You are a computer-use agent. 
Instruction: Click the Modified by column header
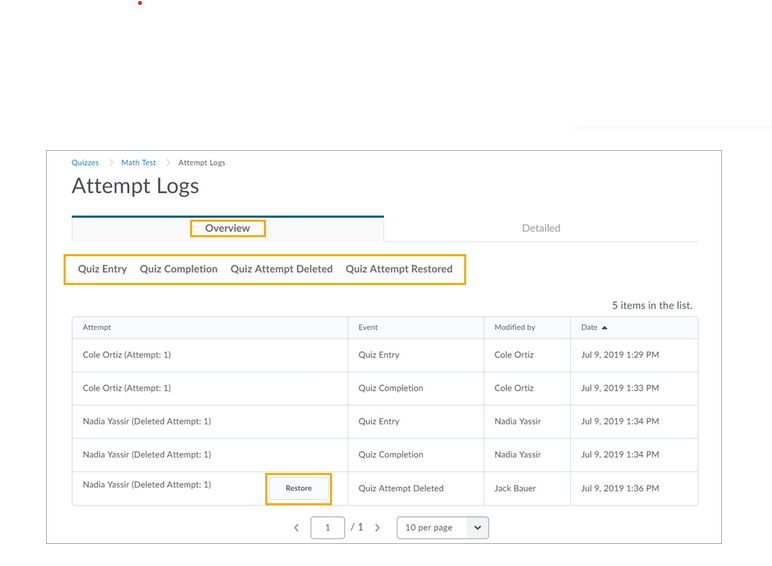[515, 327]
